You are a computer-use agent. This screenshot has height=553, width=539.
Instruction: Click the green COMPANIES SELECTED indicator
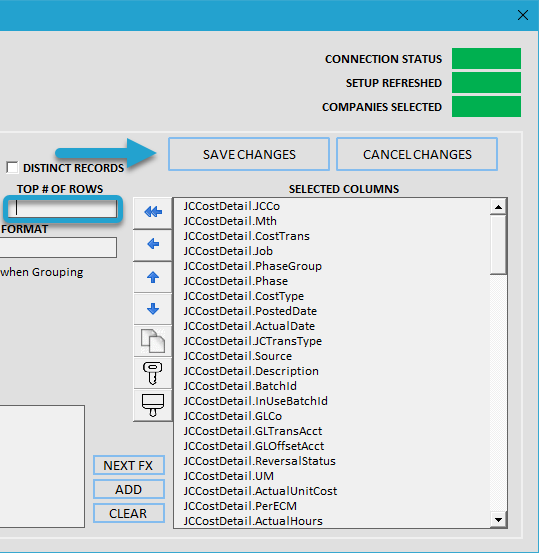point(486,107)
